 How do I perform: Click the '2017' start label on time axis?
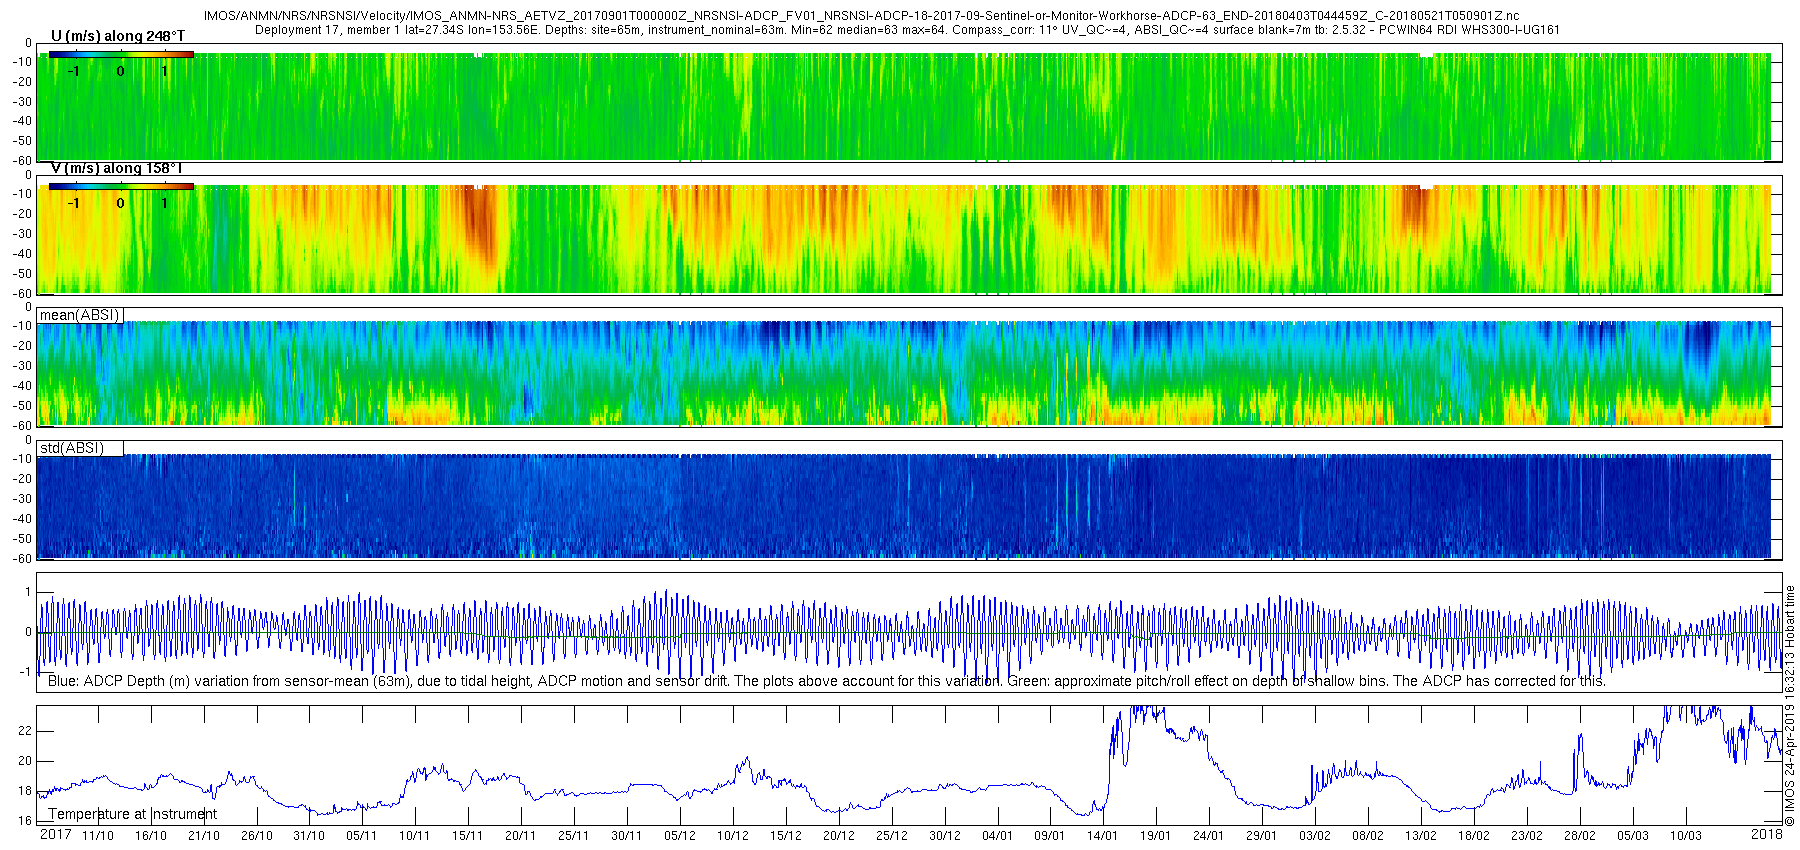[x=55, y=834]
